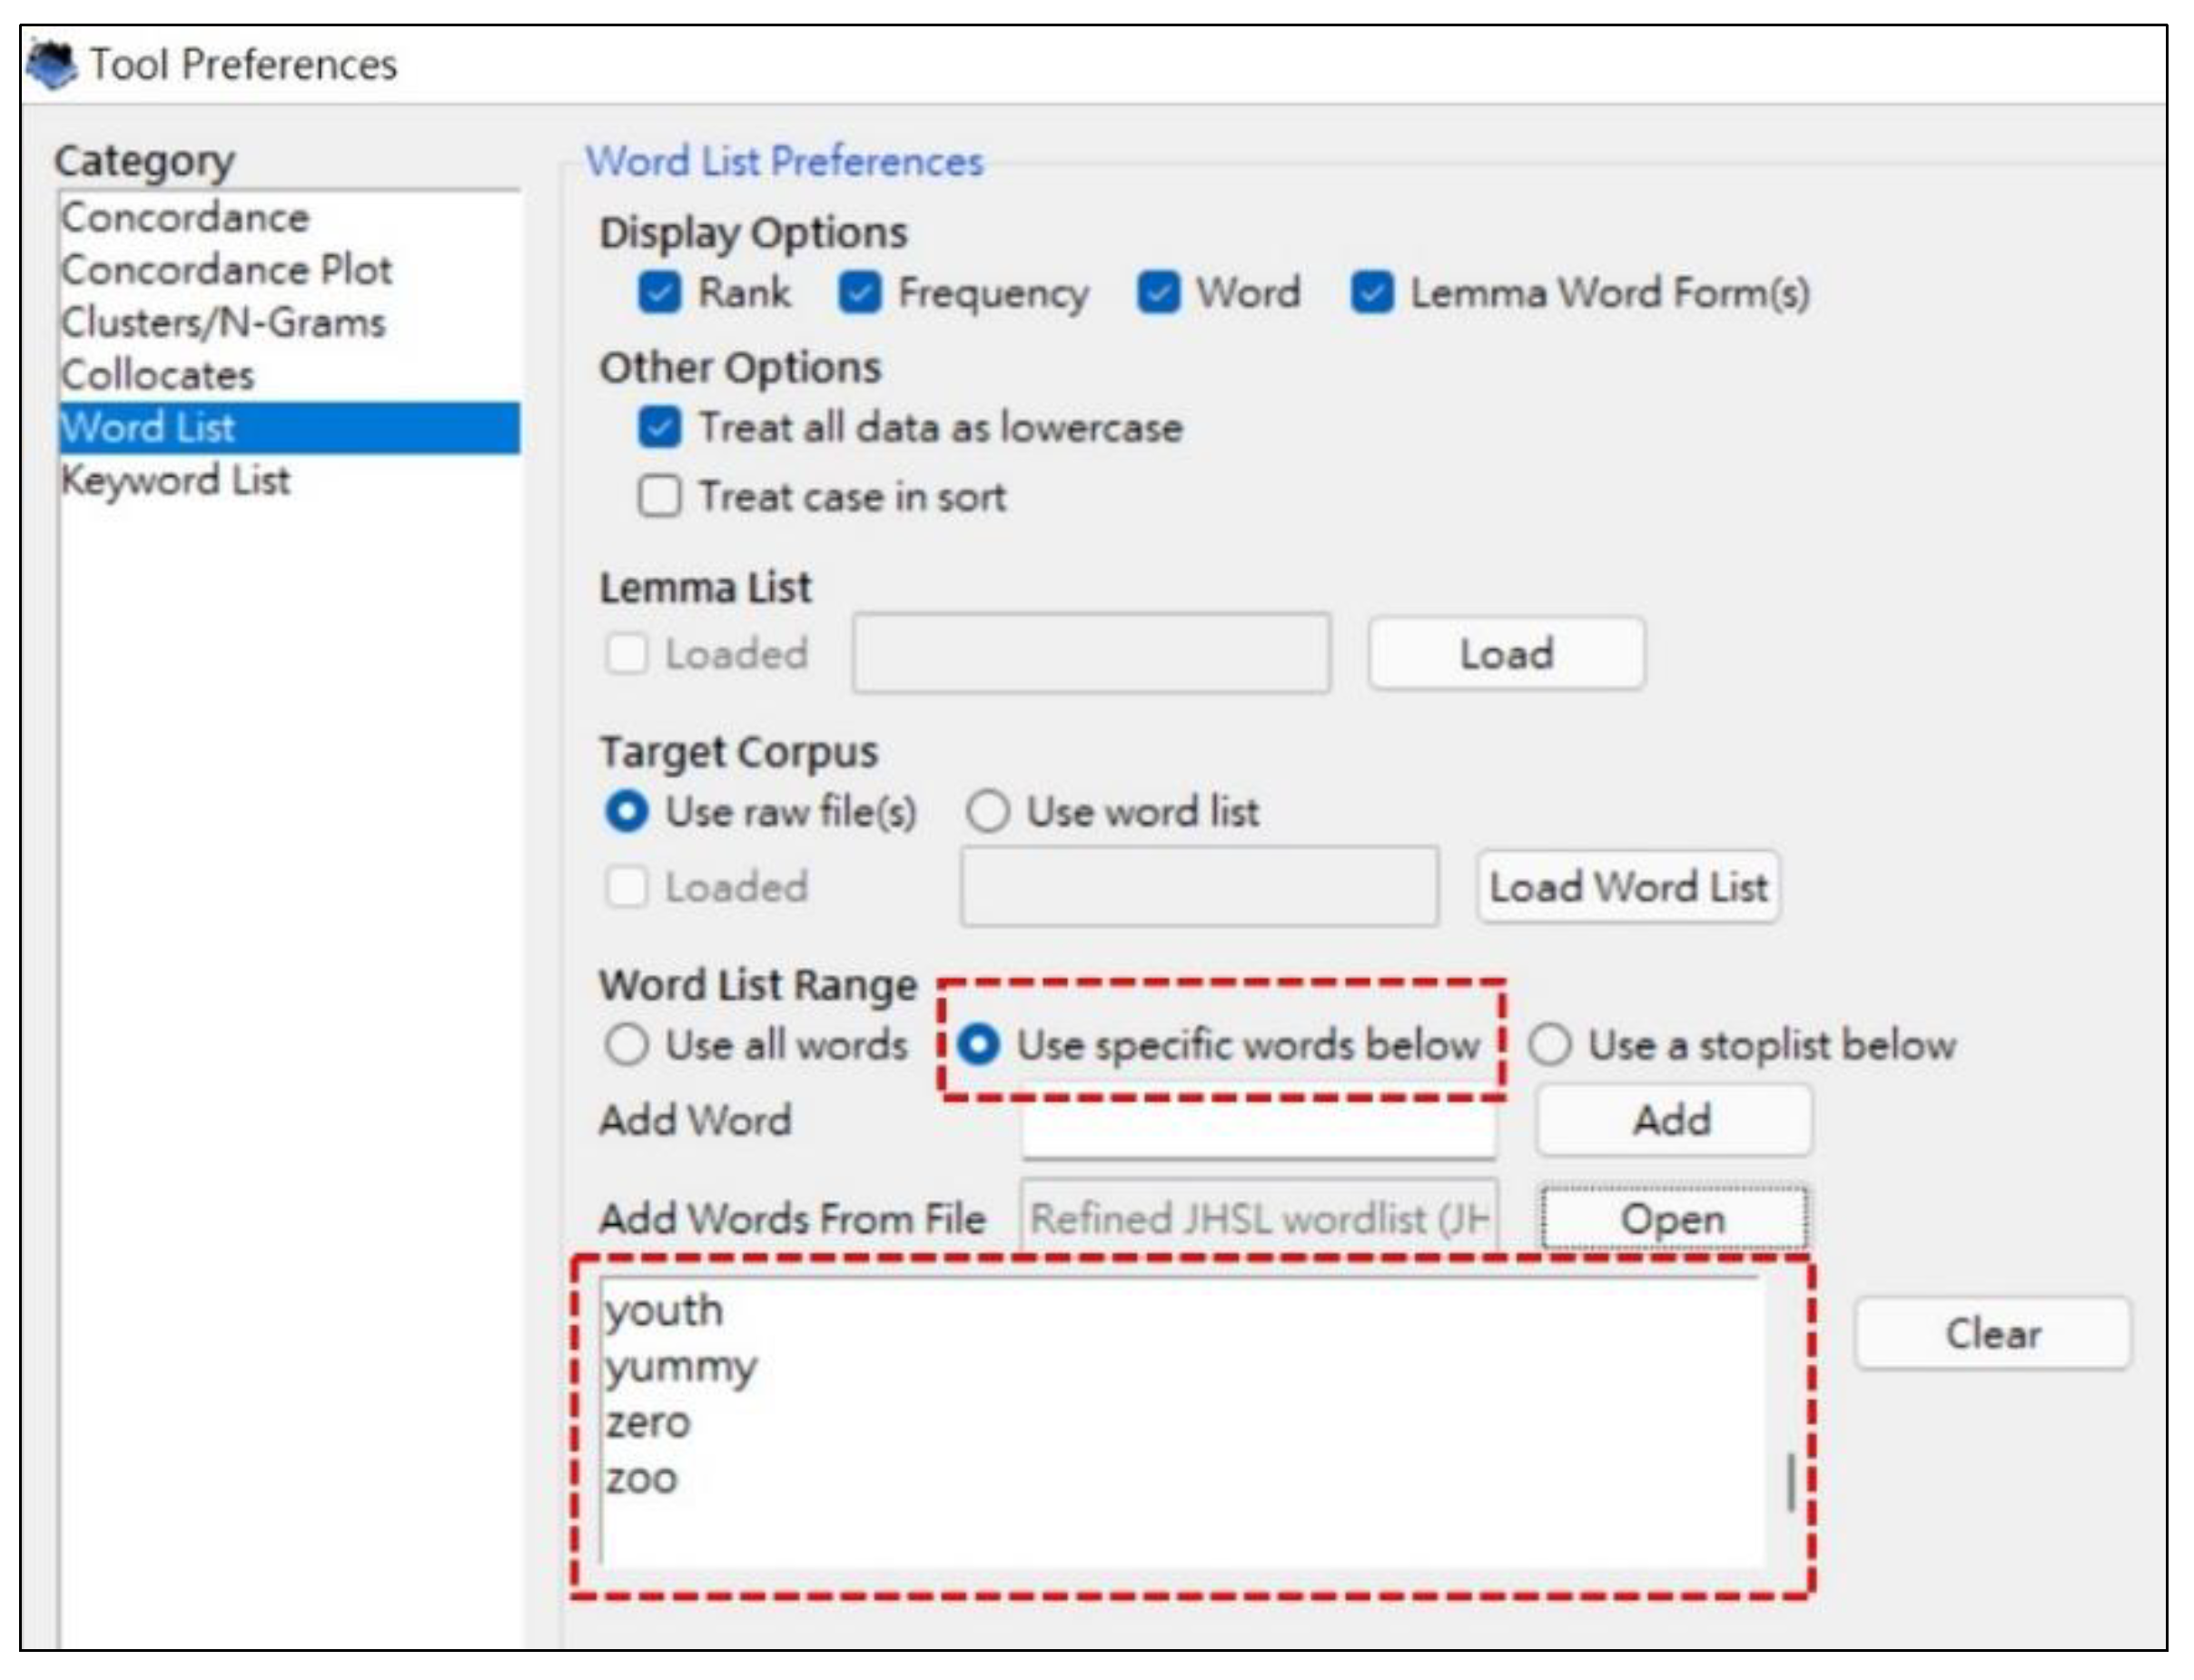Screen dimensions: 2194x1680
Task: Disable Lemma Word Form(s) display
Action: point(1372,294)
